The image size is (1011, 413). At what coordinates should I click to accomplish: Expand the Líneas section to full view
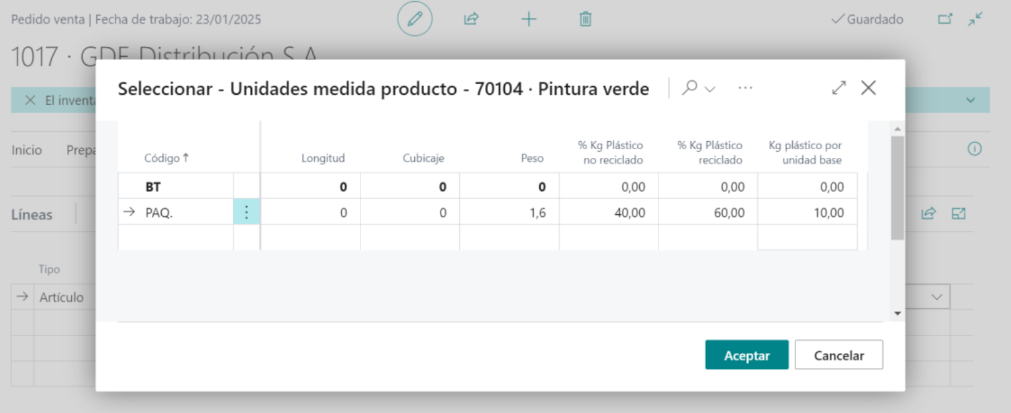tap(959, 214)
